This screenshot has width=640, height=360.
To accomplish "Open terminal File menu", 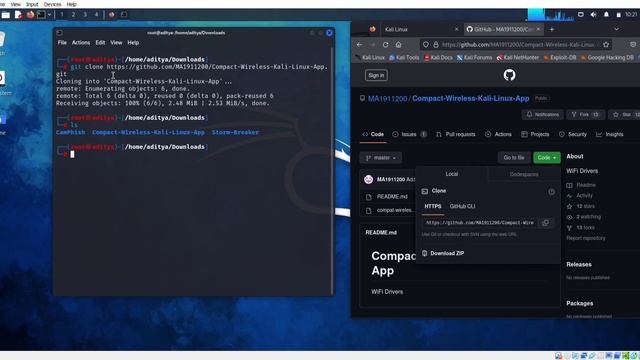I will pos(62,42).
